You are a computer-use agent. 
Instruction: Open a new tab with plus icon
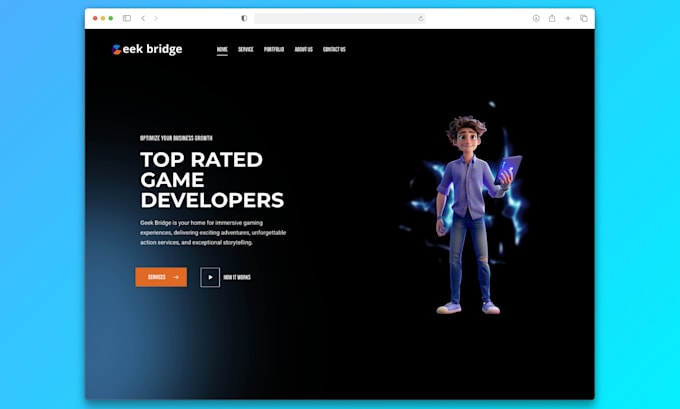pos(568,18)
